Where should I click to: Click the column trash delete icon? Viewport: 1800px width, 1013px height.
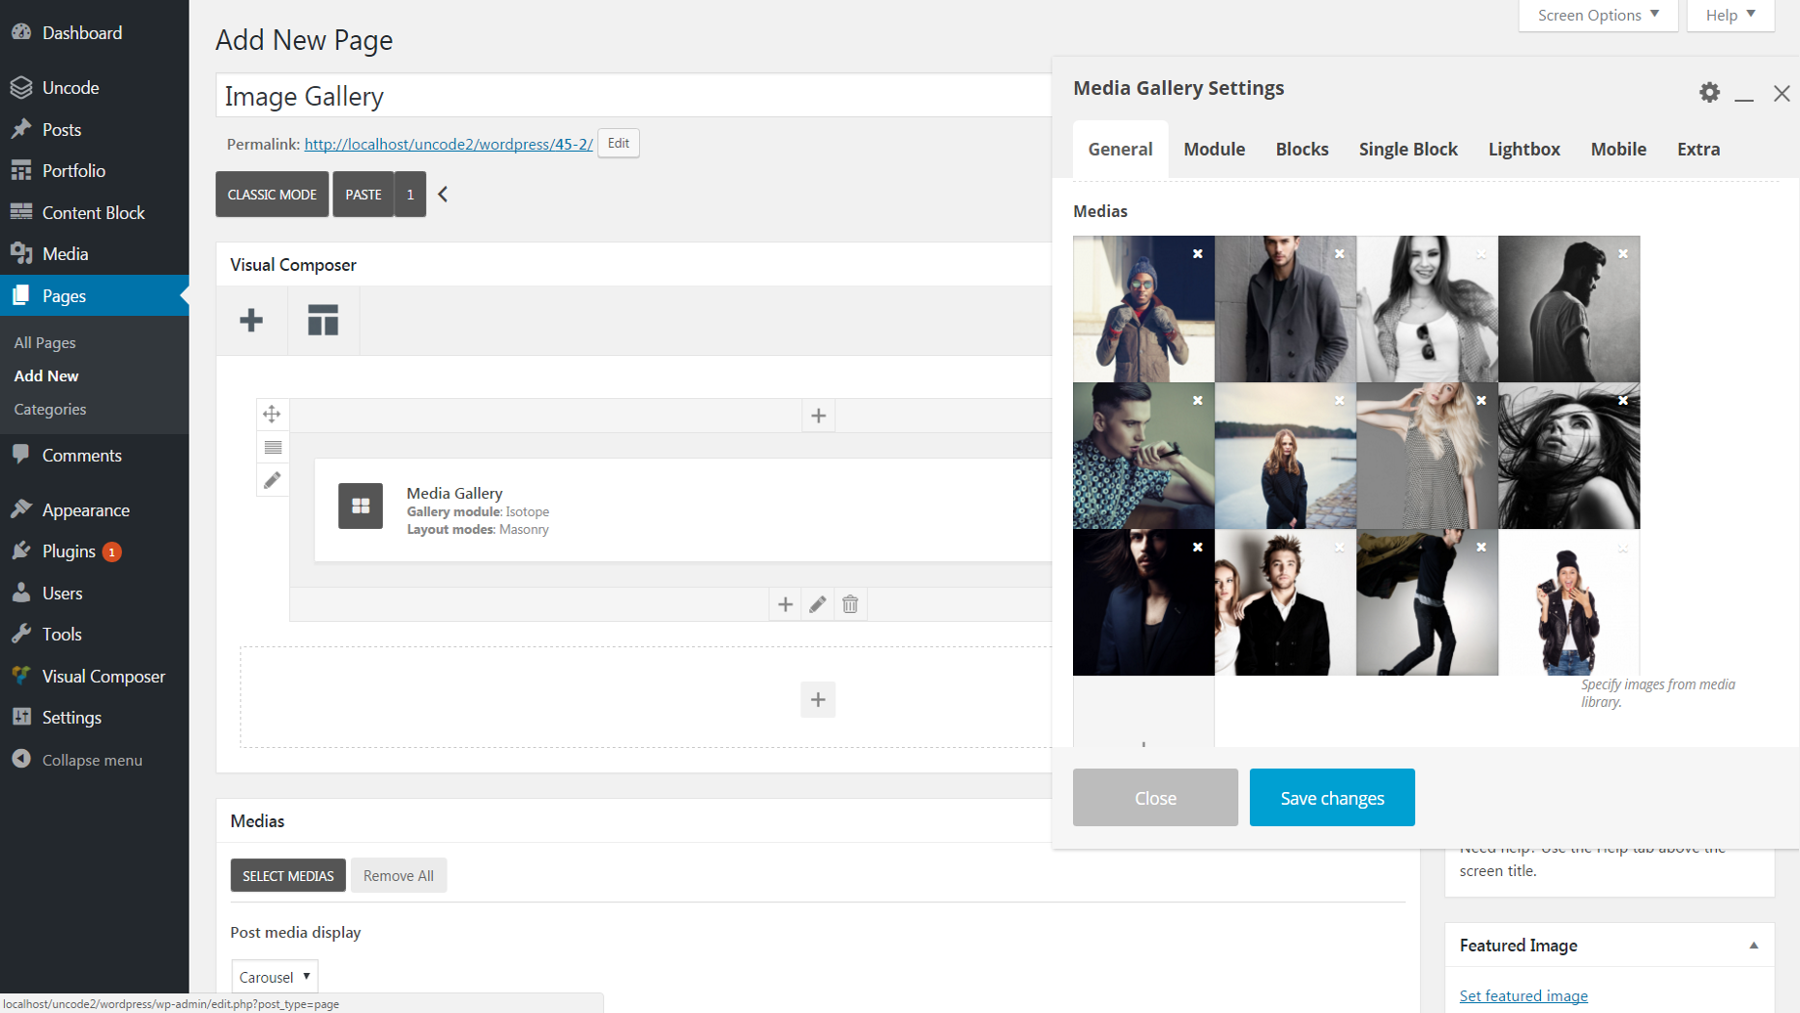click(850, 604)
